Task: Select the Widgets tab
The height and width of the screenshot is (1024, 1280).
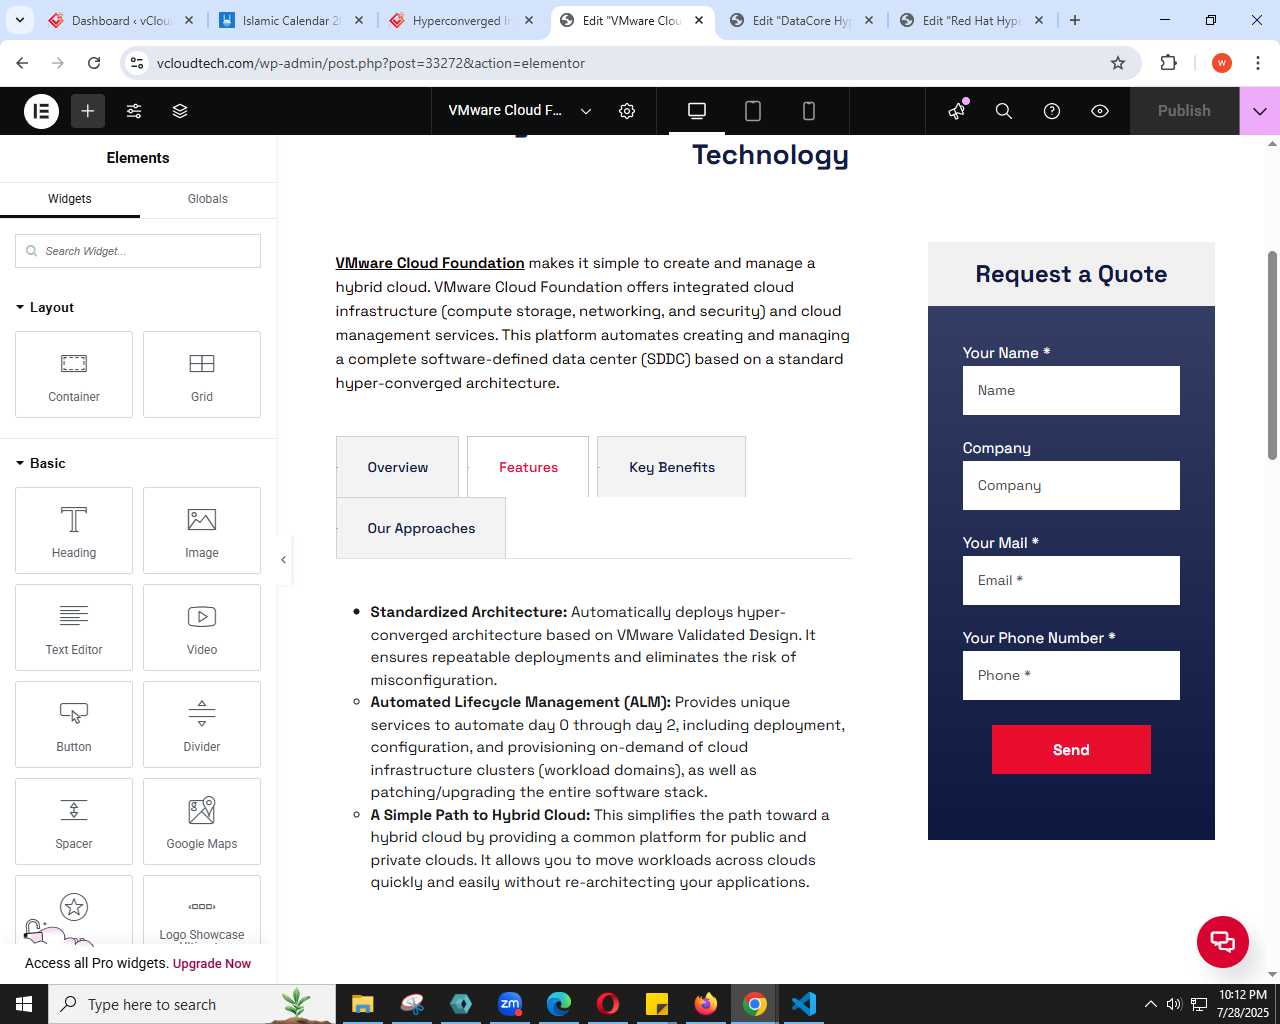Action: 70,199
